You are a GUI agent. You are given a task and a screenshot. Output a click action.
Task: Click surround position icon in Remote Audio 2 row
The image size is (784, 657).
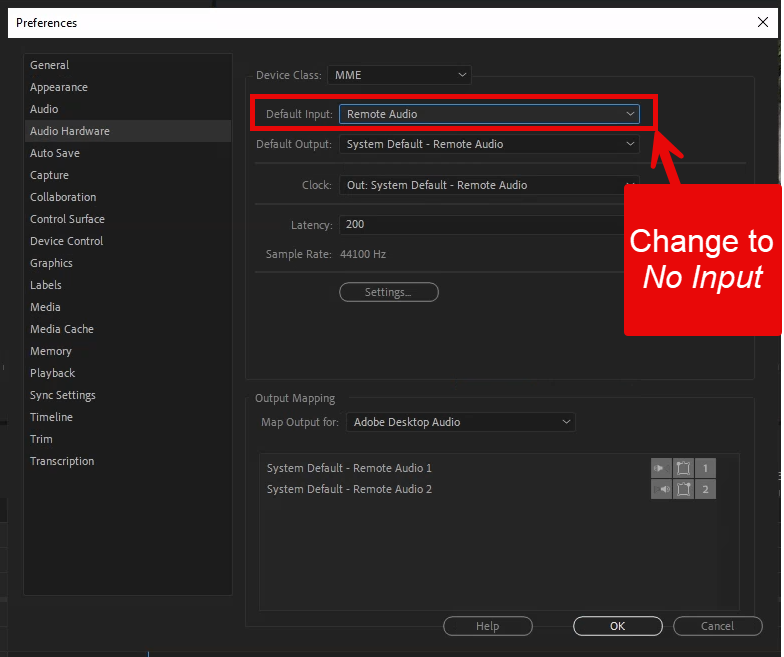tap(683, 489)
